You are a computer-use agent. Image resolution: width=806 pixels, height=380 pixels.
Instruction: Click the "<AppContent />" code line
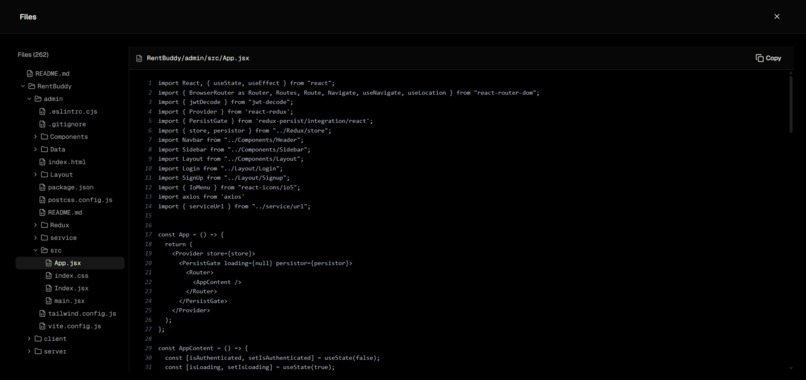pyautogui.click(x=217, y=282)
